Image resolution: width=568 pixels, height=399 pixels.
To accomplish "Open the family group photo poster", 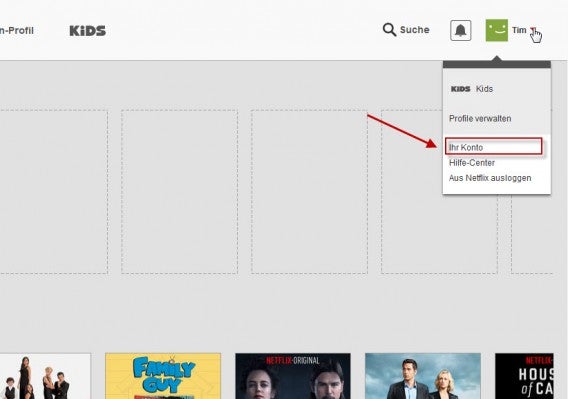I will click(45, 376).
